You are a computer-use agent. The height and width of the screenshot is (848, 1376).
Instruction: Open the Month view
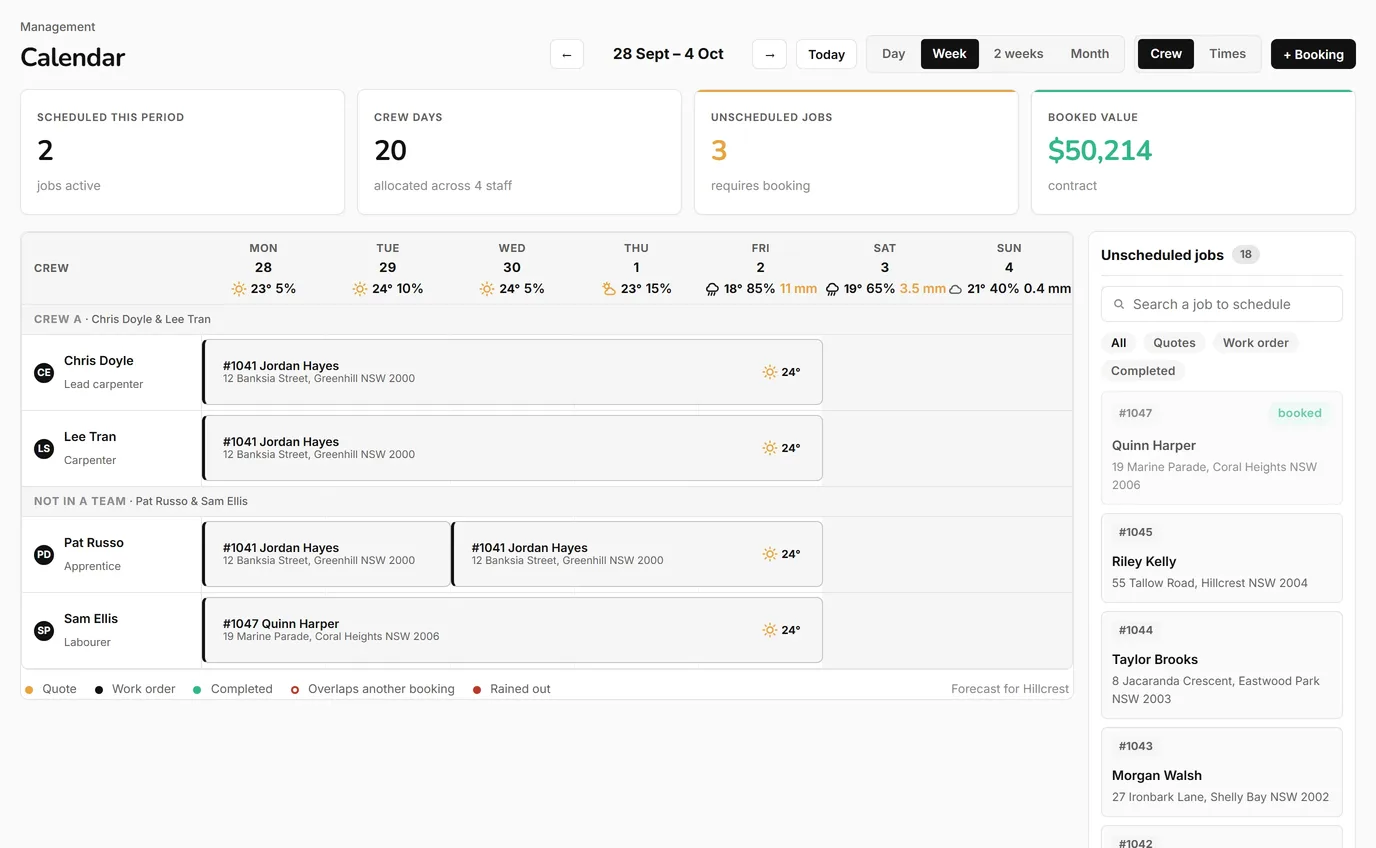(x=1090, y=54)
